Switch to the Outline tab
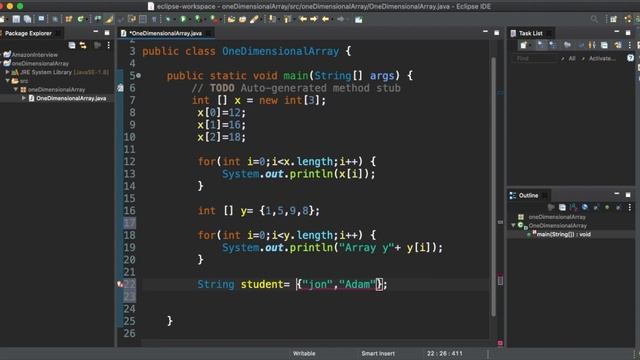 [x=528, y=196]
